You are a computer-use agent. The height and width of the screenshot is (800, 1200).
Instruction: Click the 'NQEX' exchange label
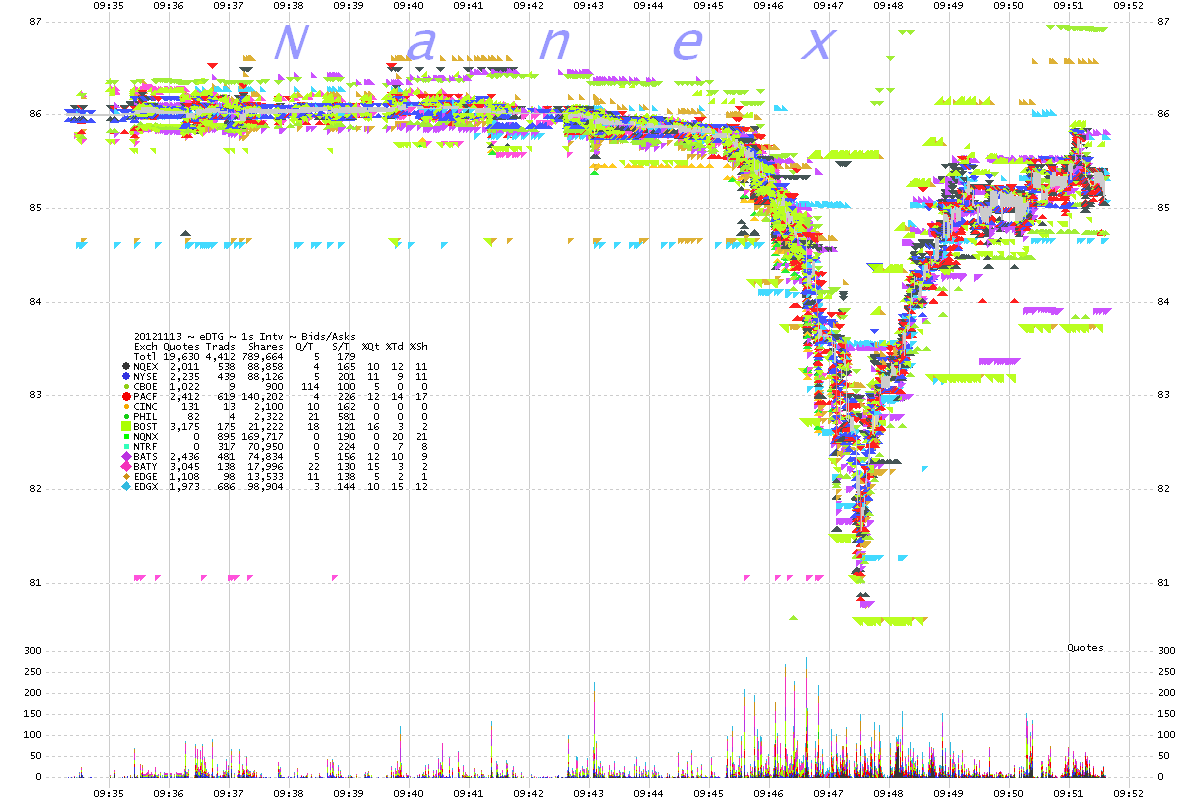coord(146,368)
